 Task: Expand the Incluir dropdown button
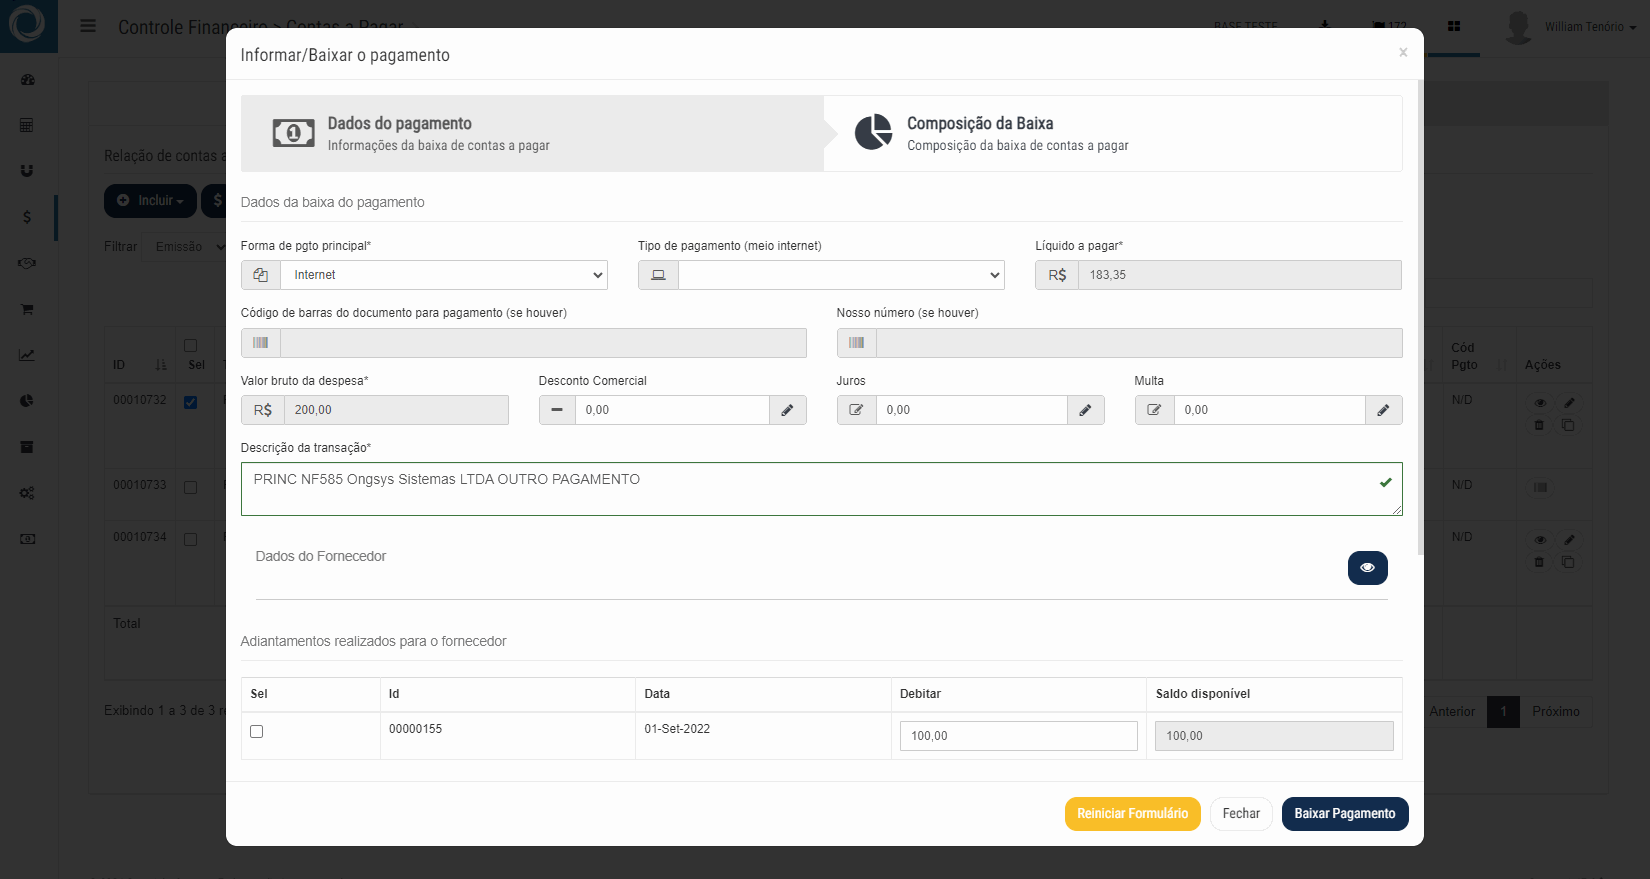150,201
